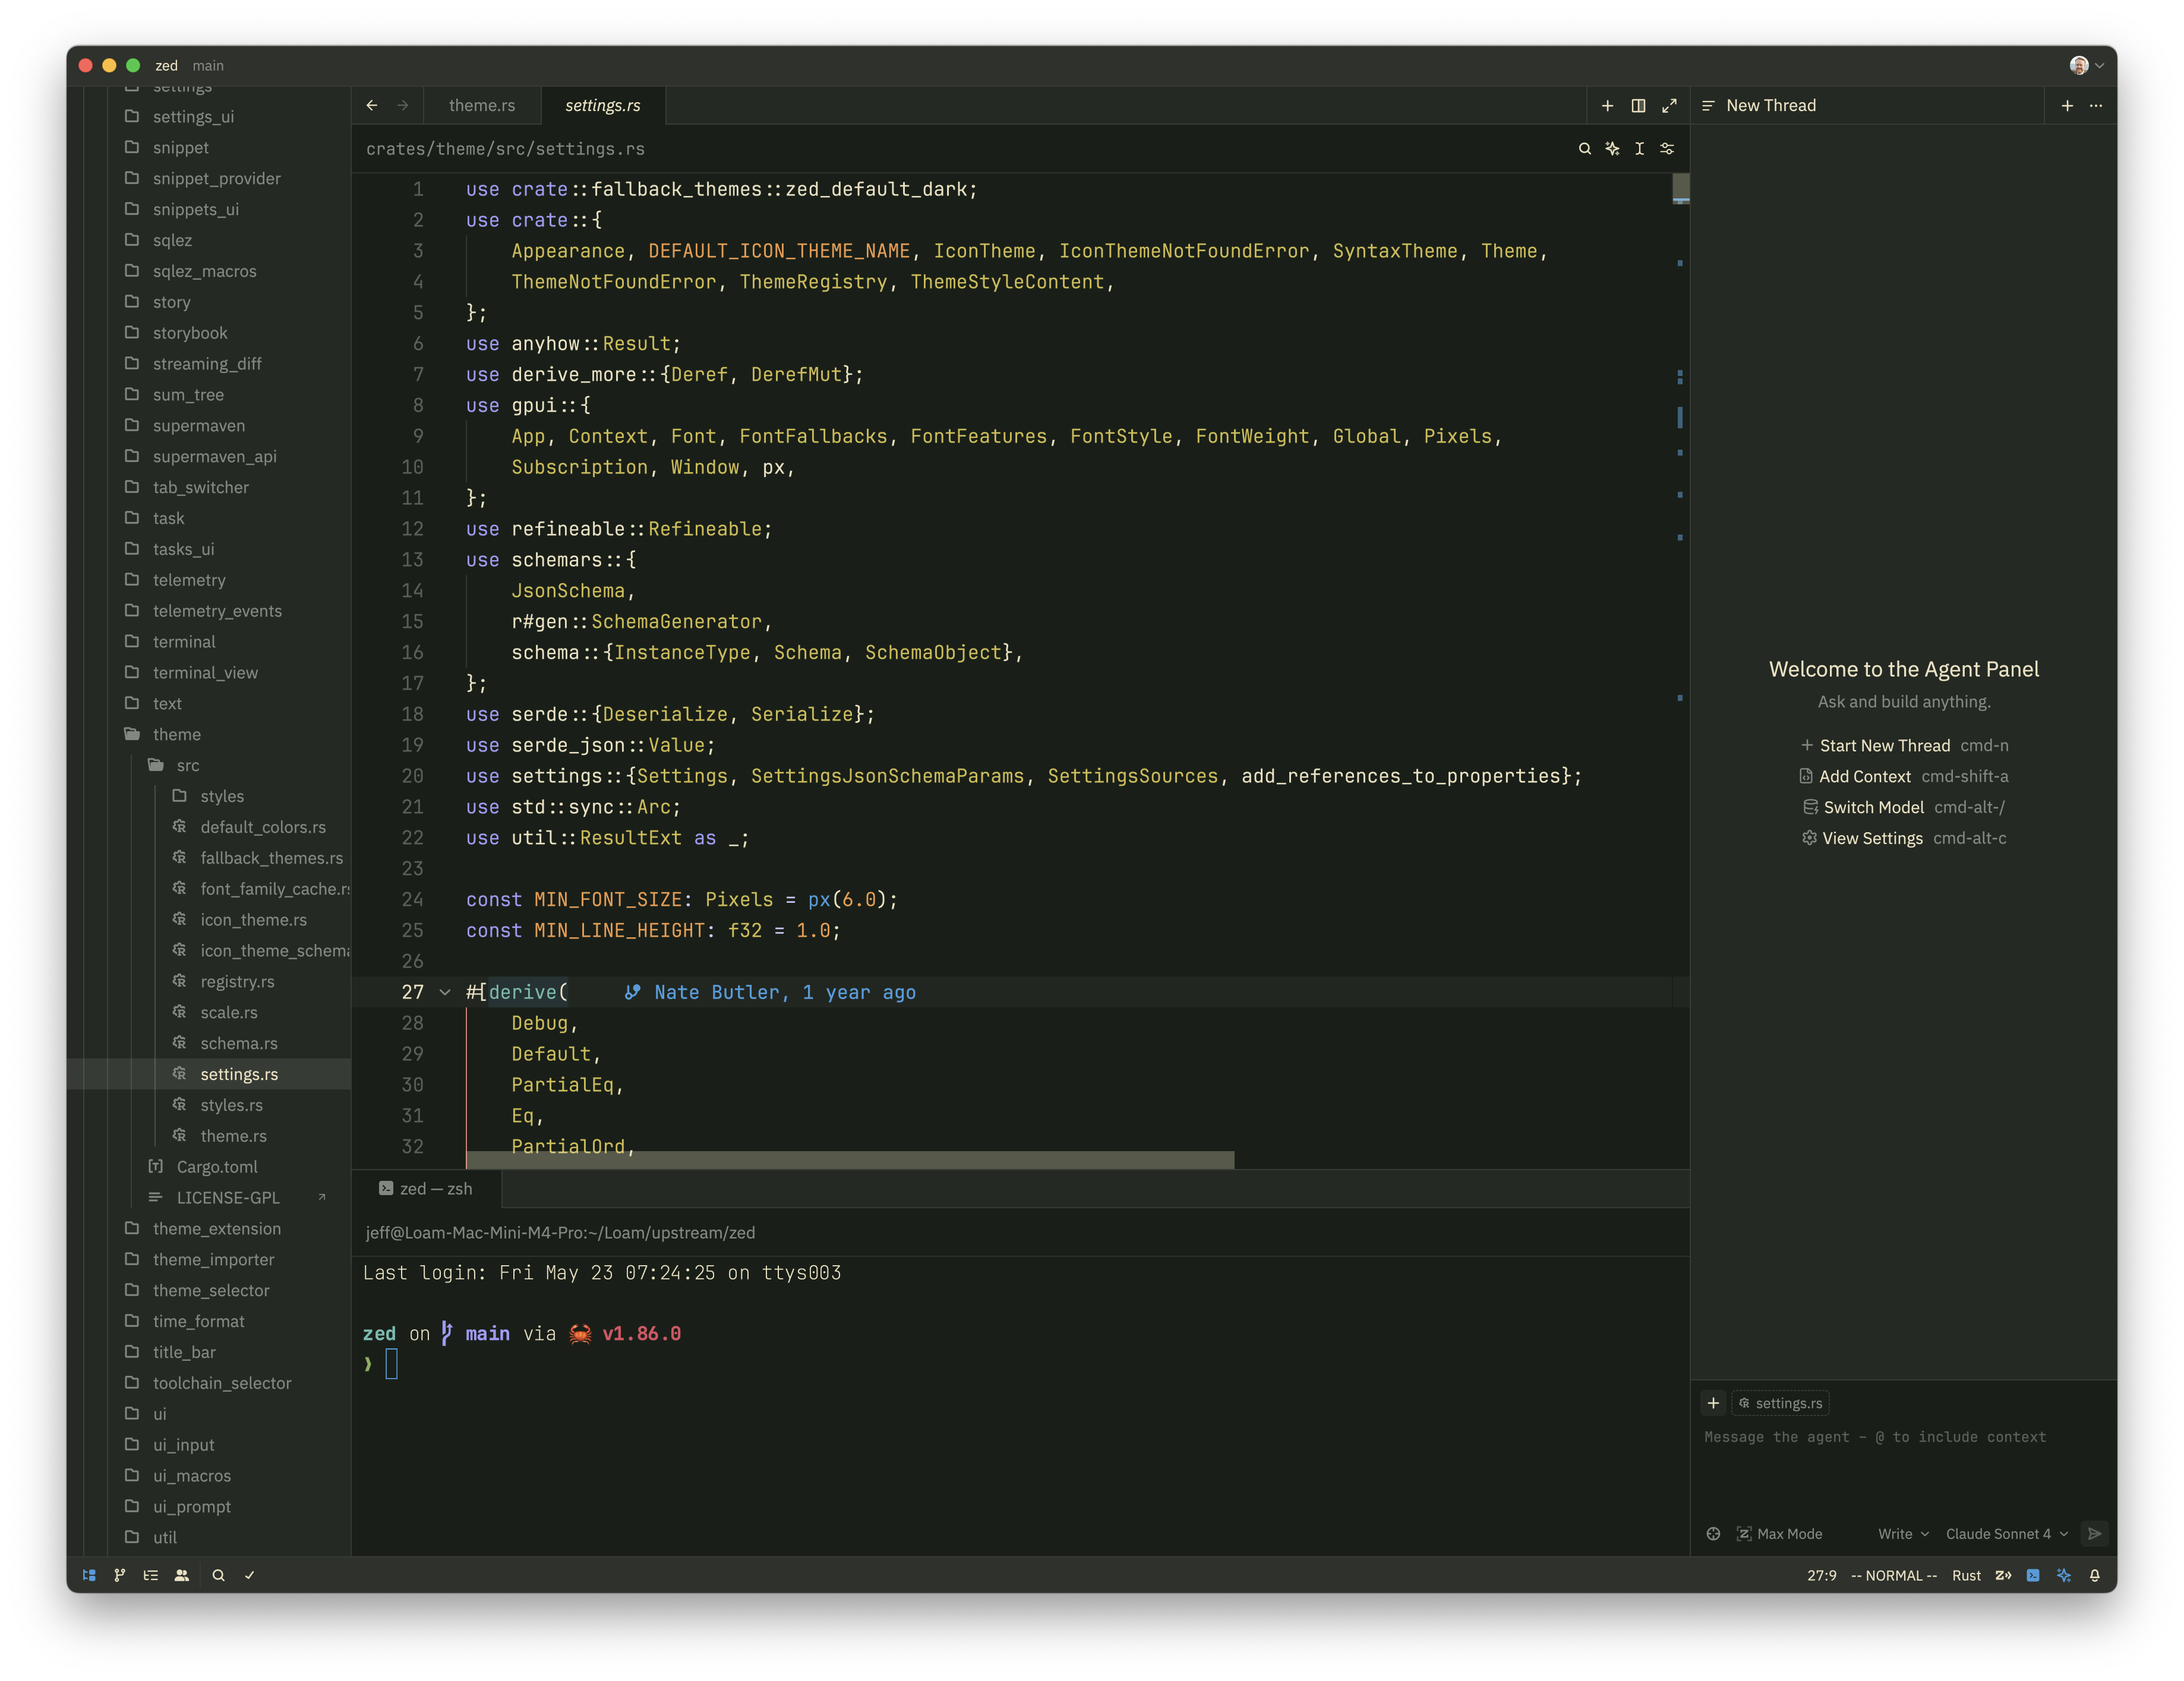Screen dimensions: 2184x1681
Task: Open the agent panel ellipsis menu
Action: [x=2096, y=105]
